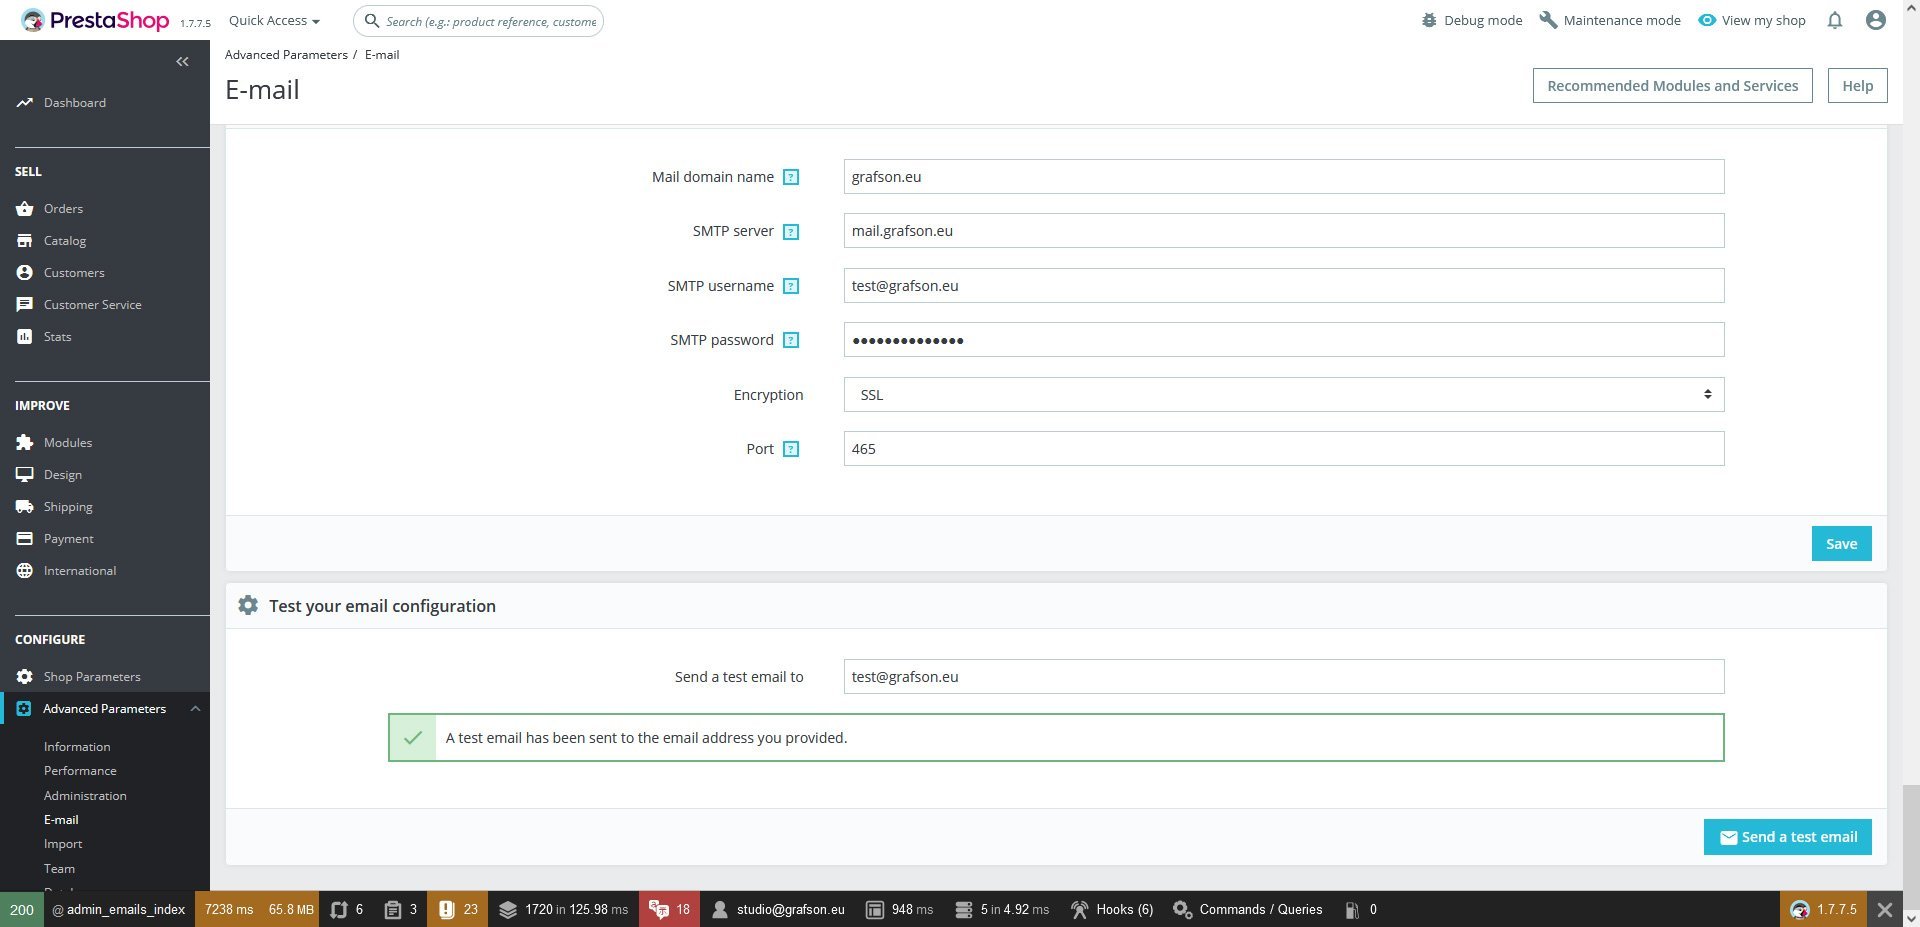
Task: Open the Encryption SSL dropdown
Action: (x=1284, y=395)
